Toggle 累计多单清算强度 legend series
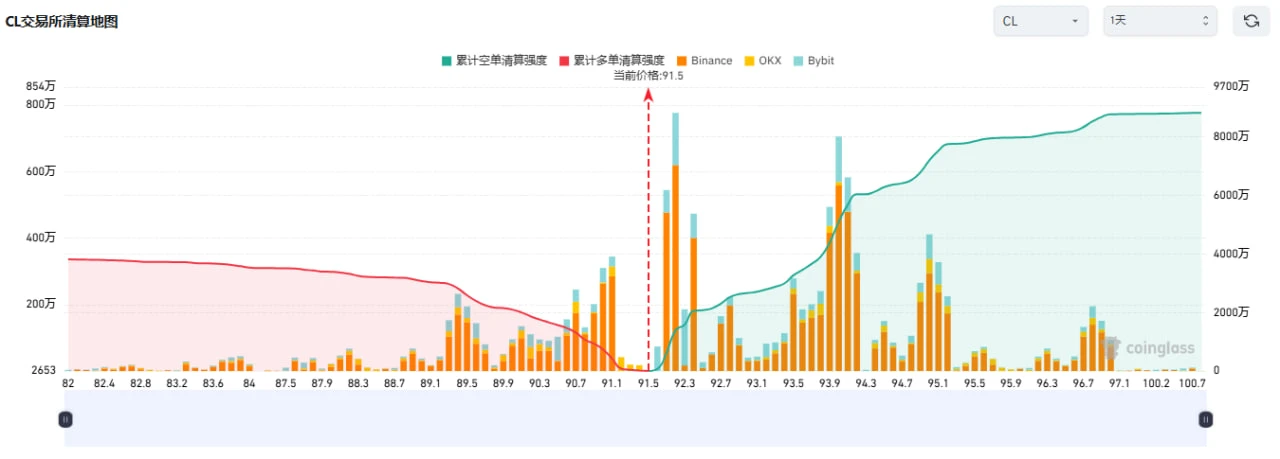 [x=611, y=61]
